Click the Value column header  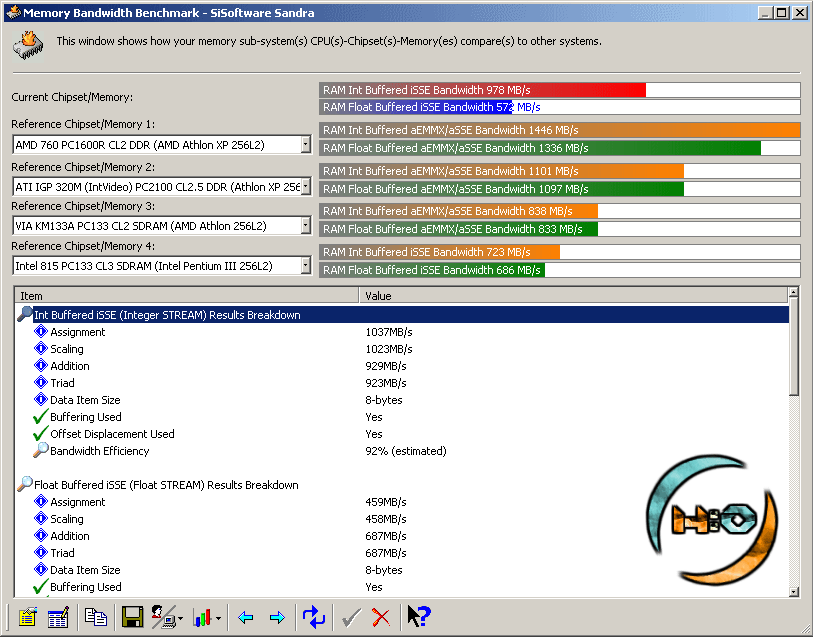pyautogui.click(x=573, y=295)
